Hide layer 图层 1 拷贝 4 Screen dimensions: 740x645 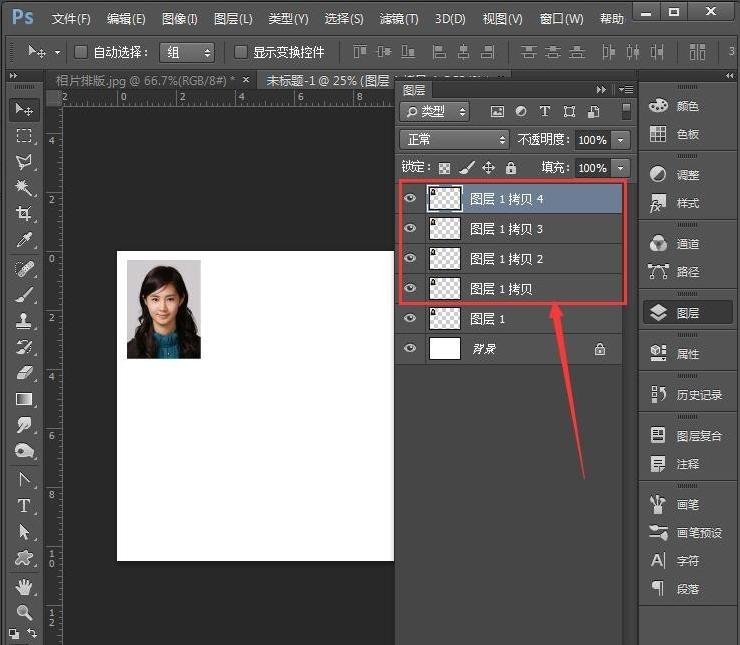click(x=409, y=199)
